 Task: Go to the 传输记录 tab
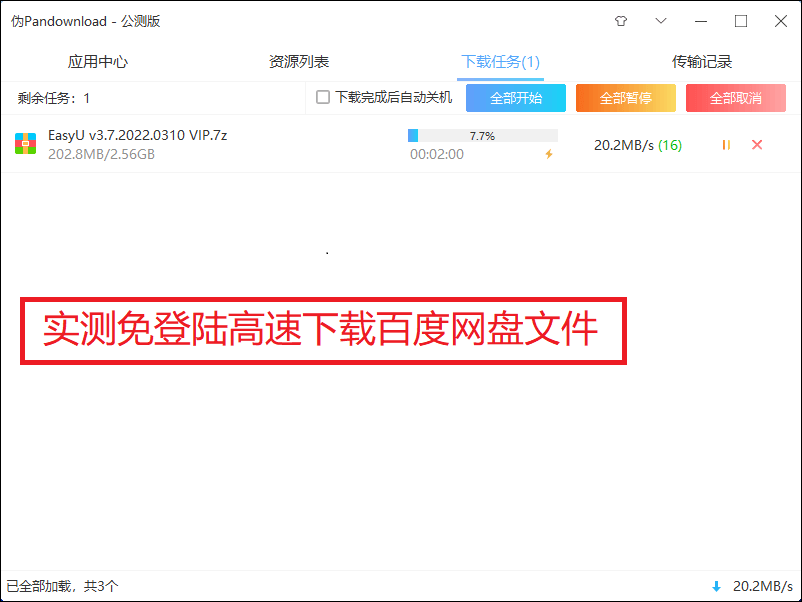702,62
